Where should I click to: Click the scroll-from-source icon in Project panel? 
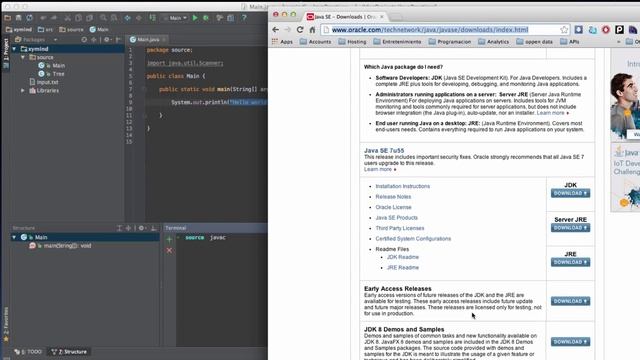coord(84,40)
